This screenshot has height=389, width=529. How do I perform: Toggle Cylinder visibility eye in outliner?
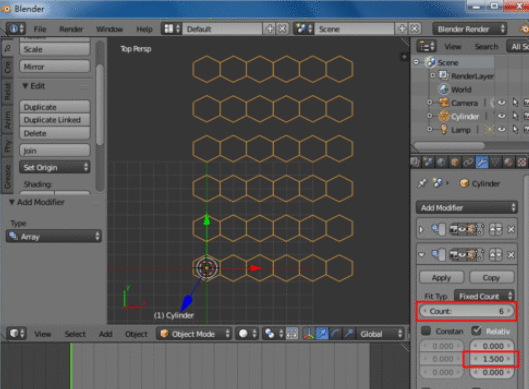click(501, 116)
